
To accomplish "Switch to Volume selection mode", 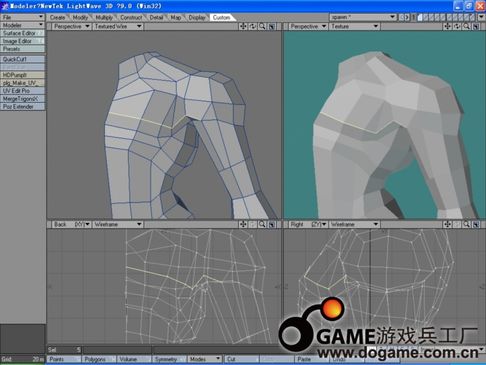I will [134, 359].
